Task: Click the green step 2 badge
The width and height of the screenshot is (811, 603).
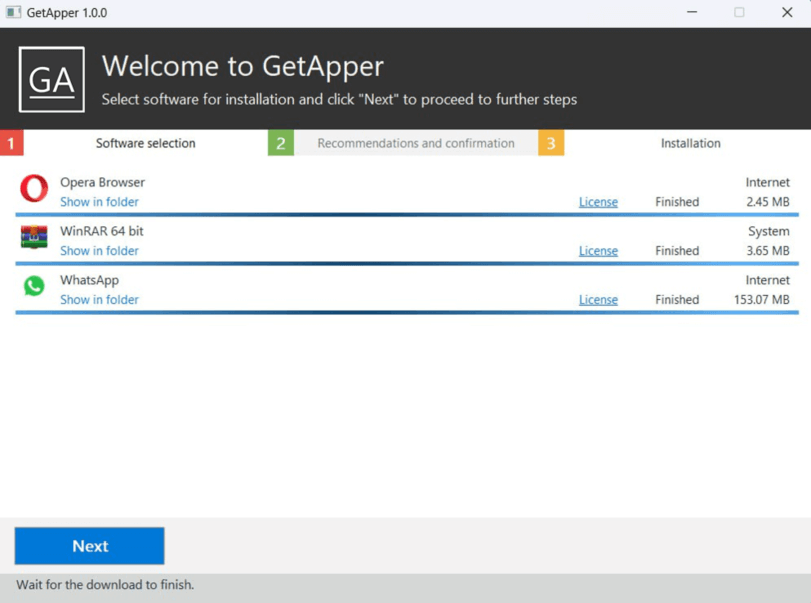Action: pyautogui.click(x=281, y=143)
